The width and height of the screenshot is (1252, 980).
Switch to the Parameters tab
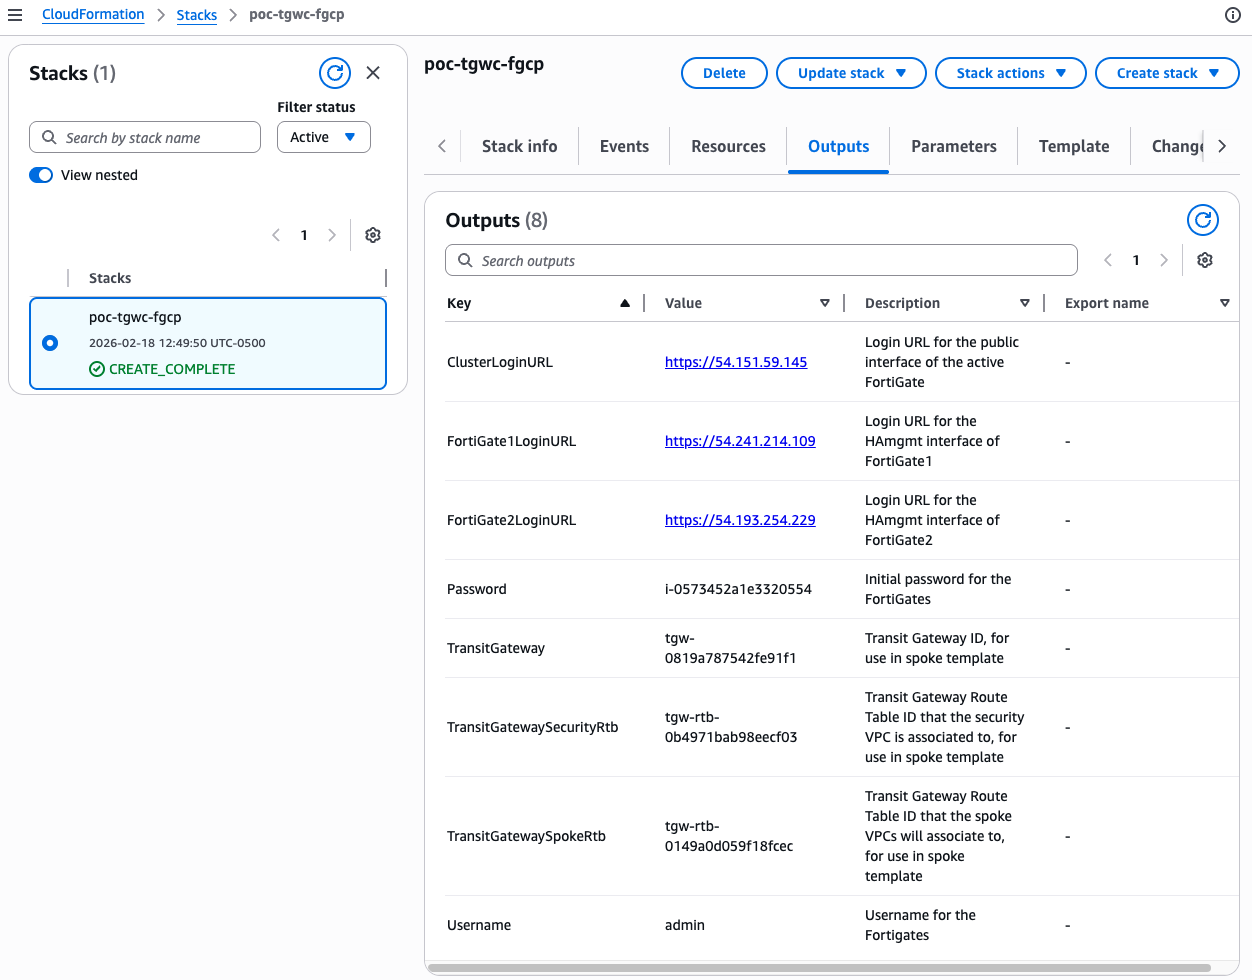953,146
